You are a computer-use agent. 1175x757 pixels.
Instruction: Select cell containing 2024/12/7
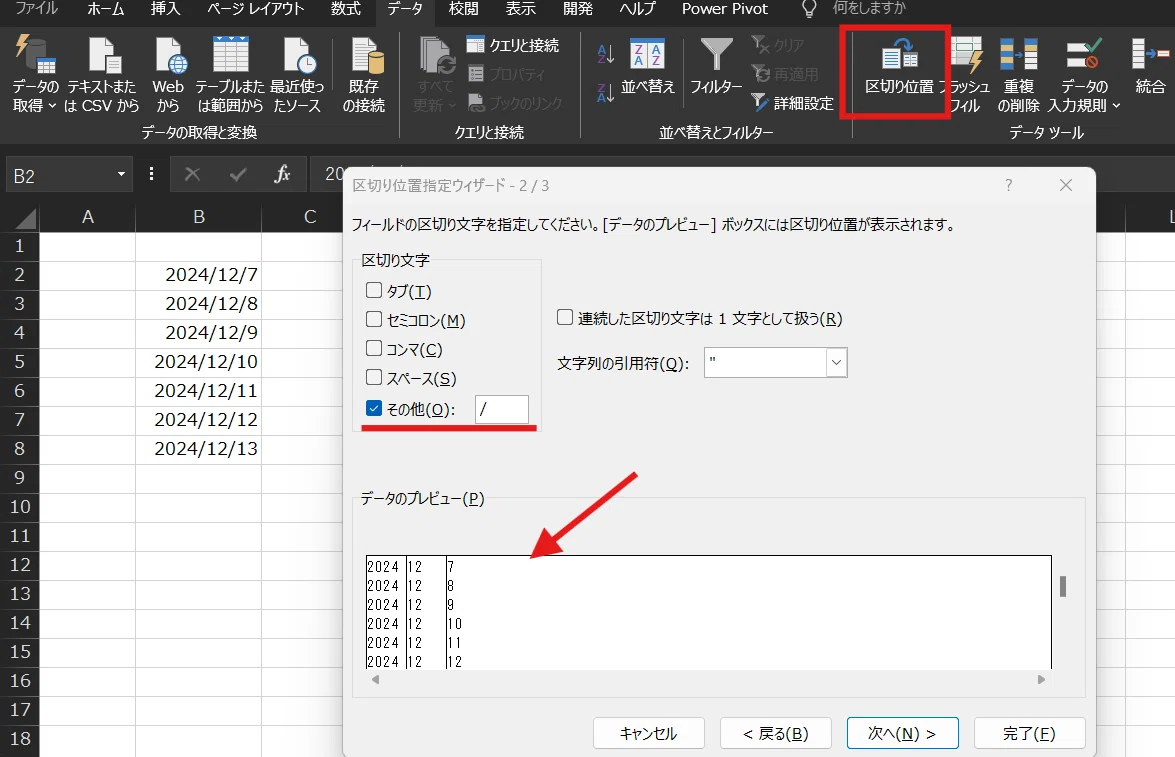[x=199, y=275]
